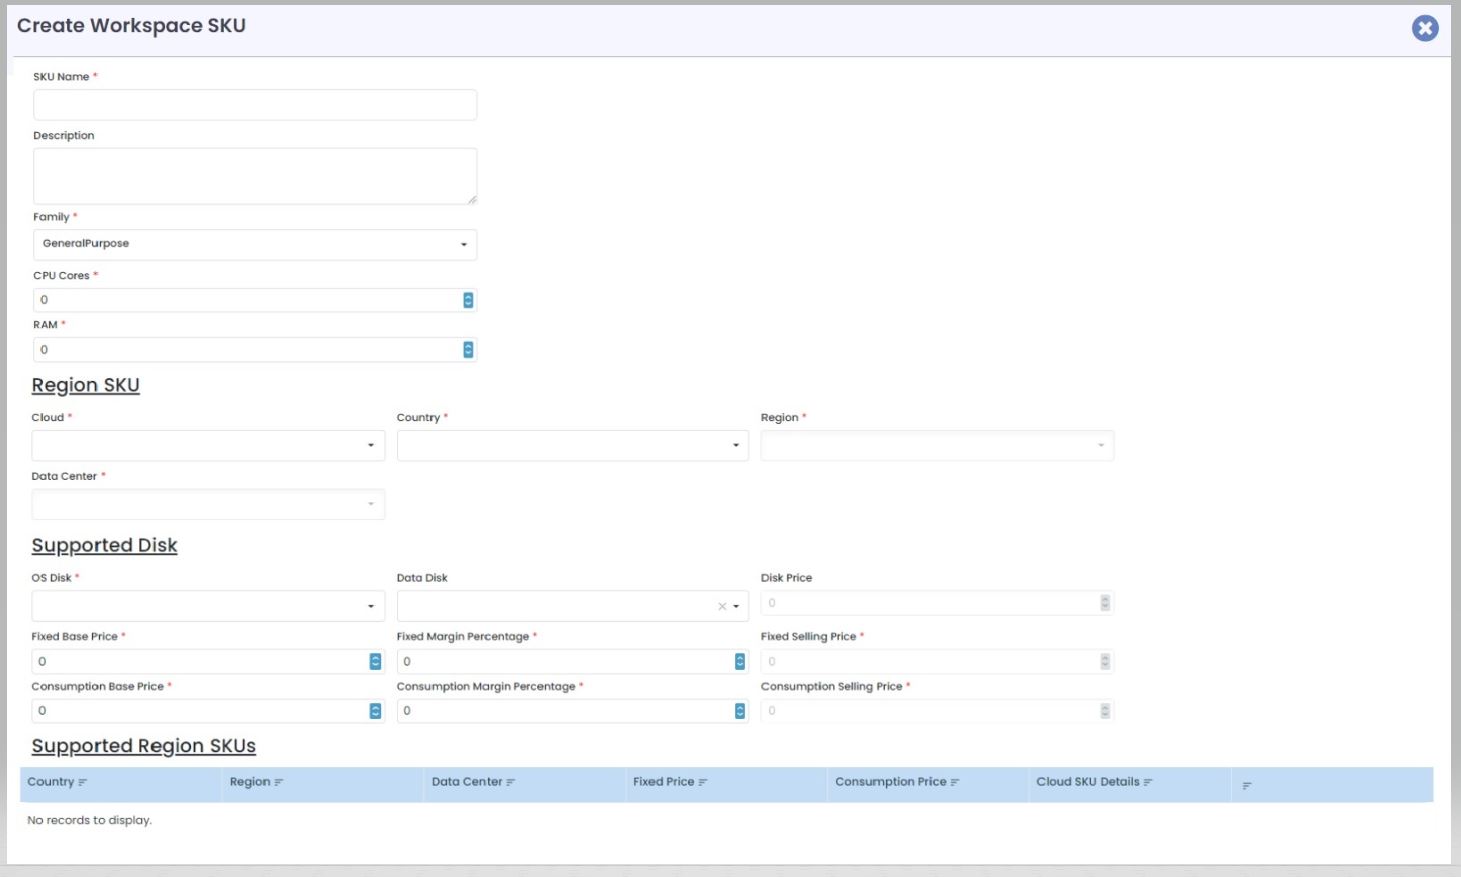Sort by the Cloud SKU Details column header
Image resolution: width=1461 pixels, height=877 pixels.
pos(1088,782)
